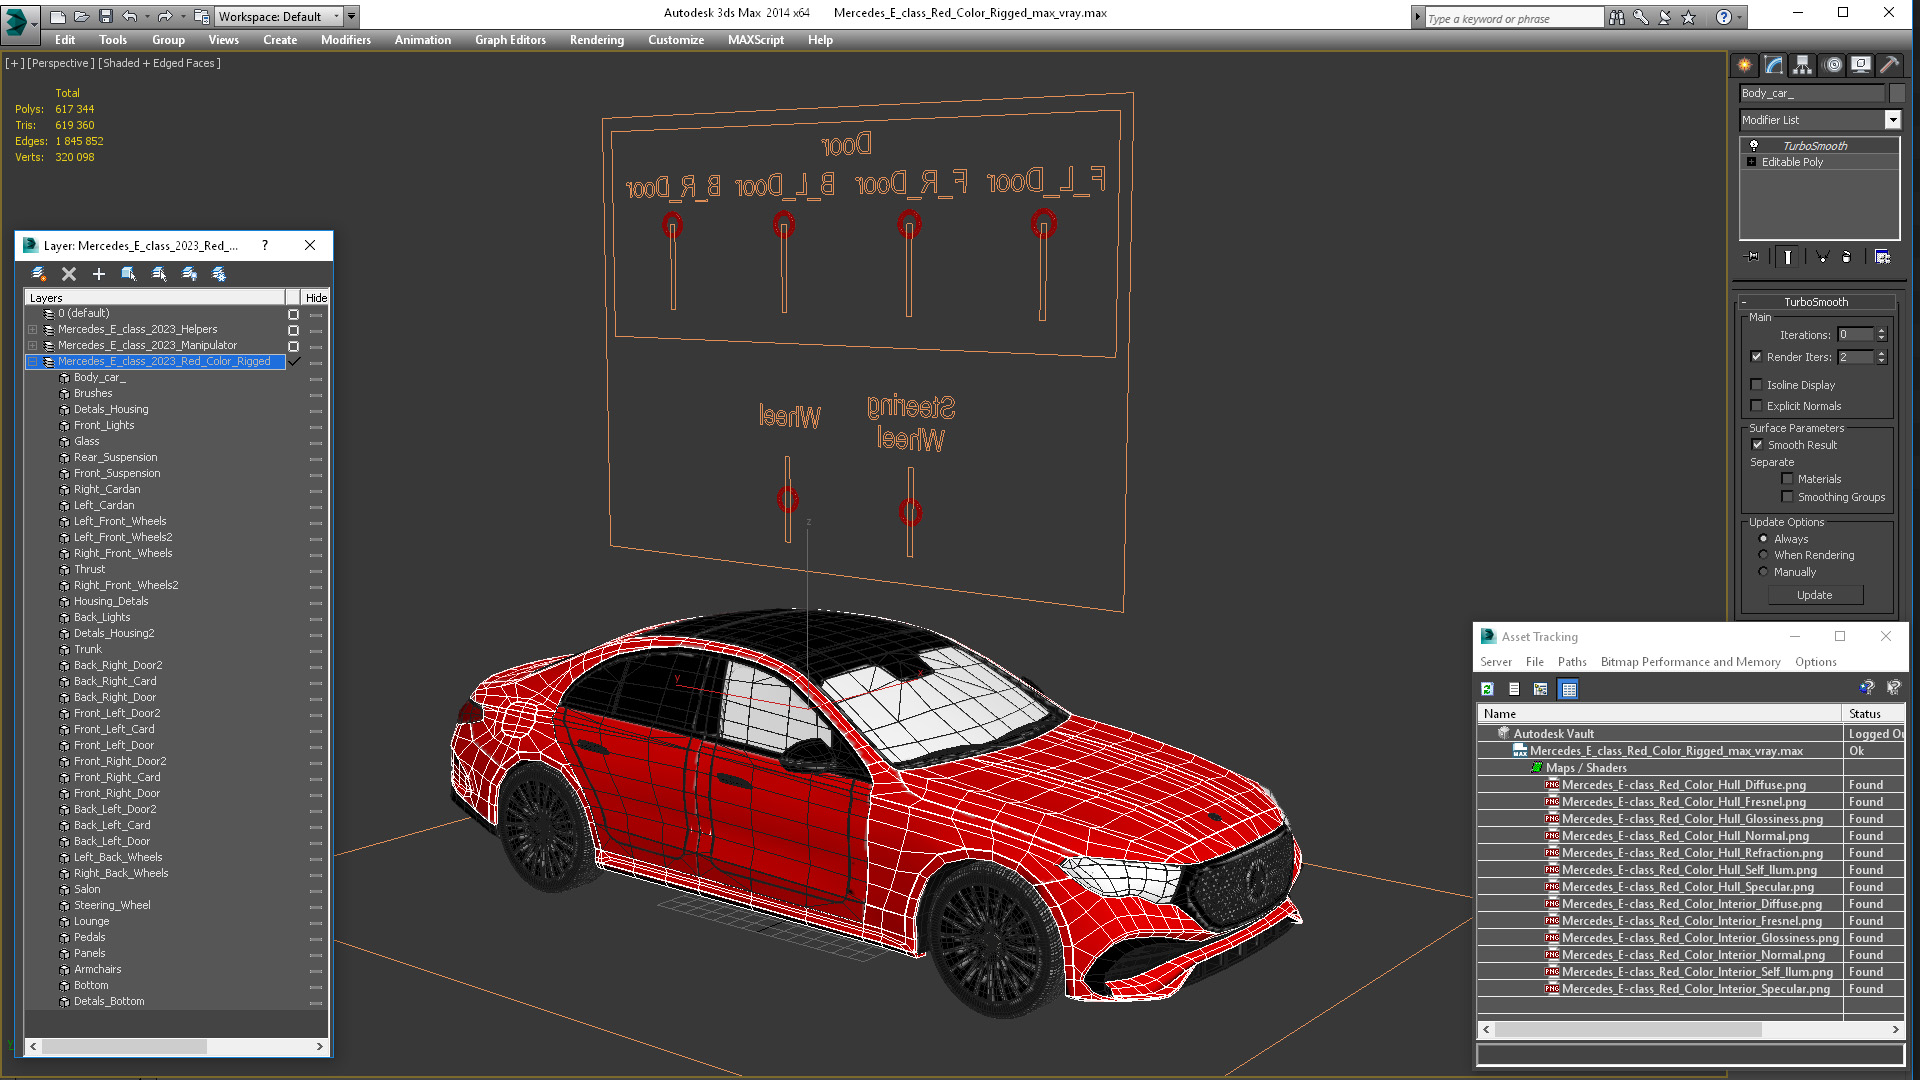Collapse the Mercedes_E_class_2023_Red_Color_Rigged layer
Image resolution: width=1920 pixels, height=1080 pixels.
click(33, 361)
